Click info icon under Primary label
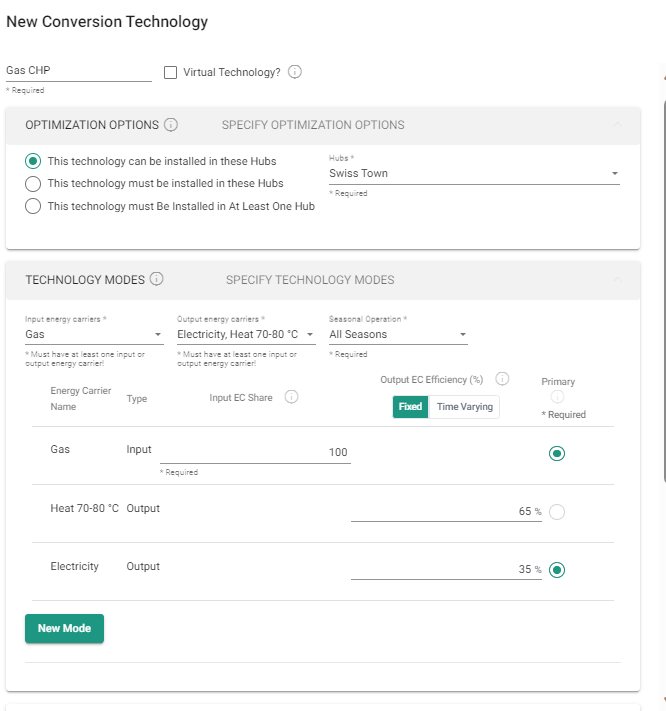This screenshot has width=666, height=711. [557, 397]
